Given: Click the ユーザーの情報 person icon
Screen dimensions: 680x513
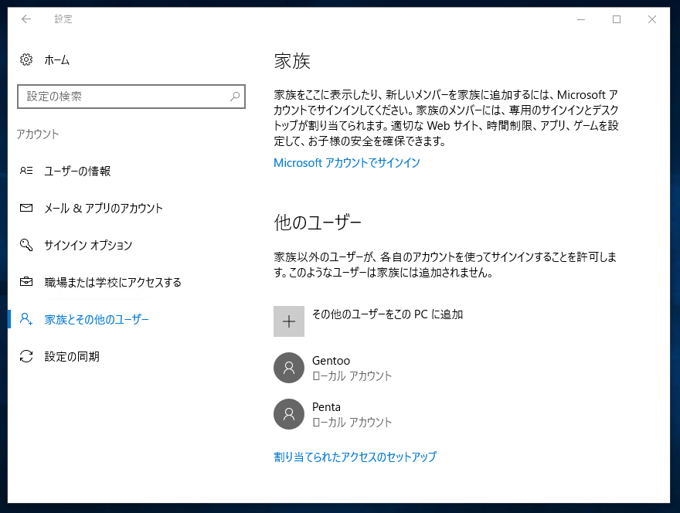Looking at the screenshot, I should tap(26, 171).
